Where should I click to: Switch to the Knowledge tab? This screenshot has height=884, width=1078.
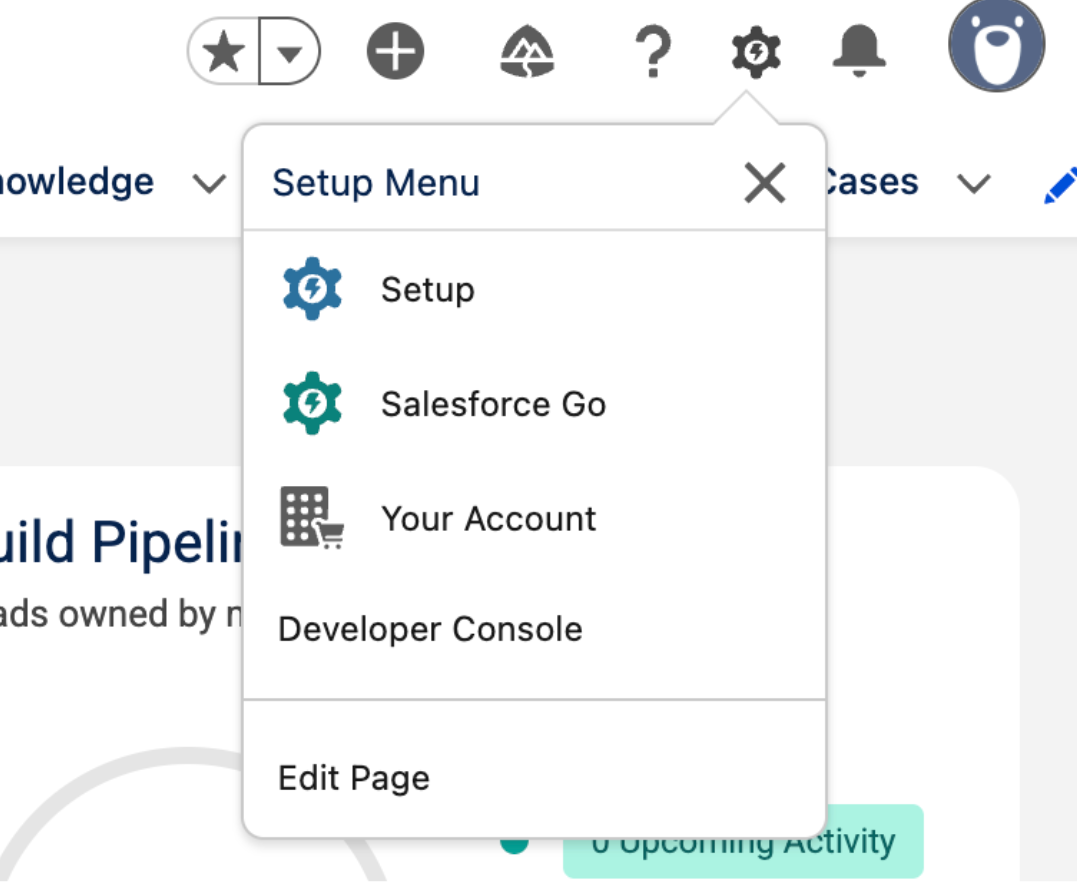(x=78, y=182)
